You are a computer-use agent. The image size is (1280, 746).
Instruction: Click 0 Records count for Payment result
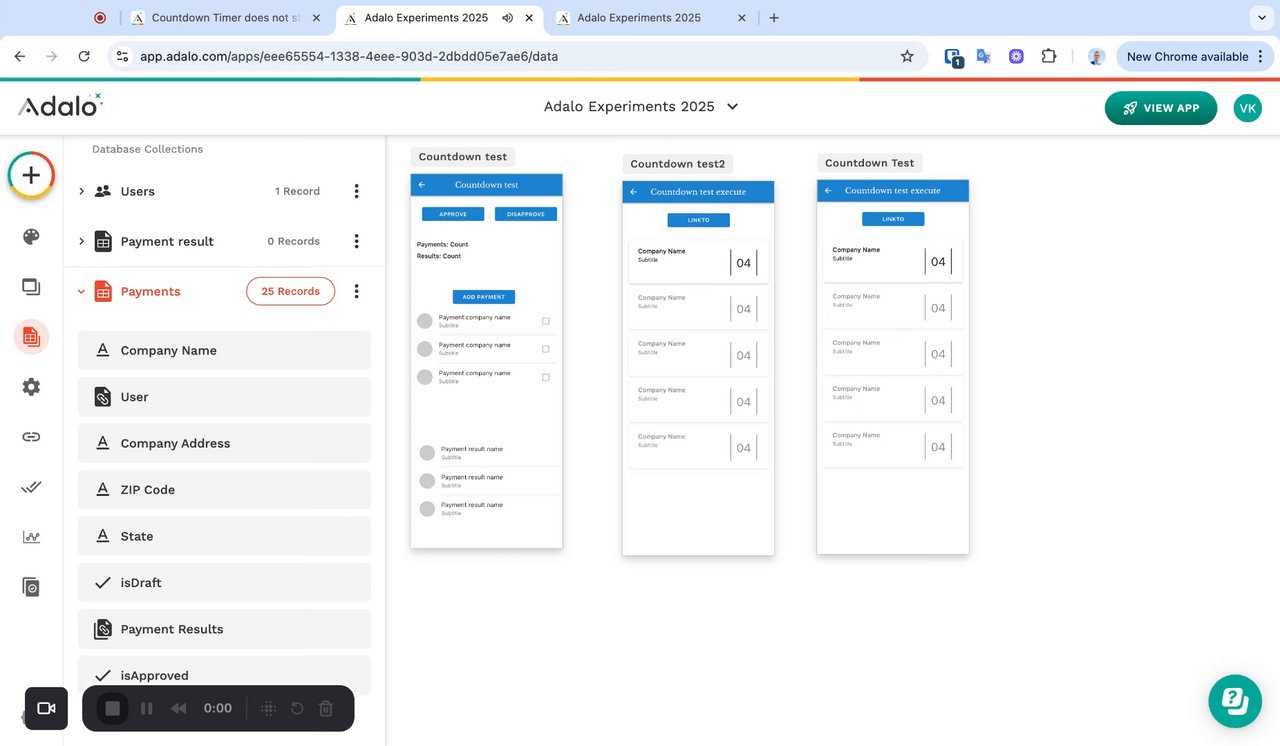[x=293, y=241]
